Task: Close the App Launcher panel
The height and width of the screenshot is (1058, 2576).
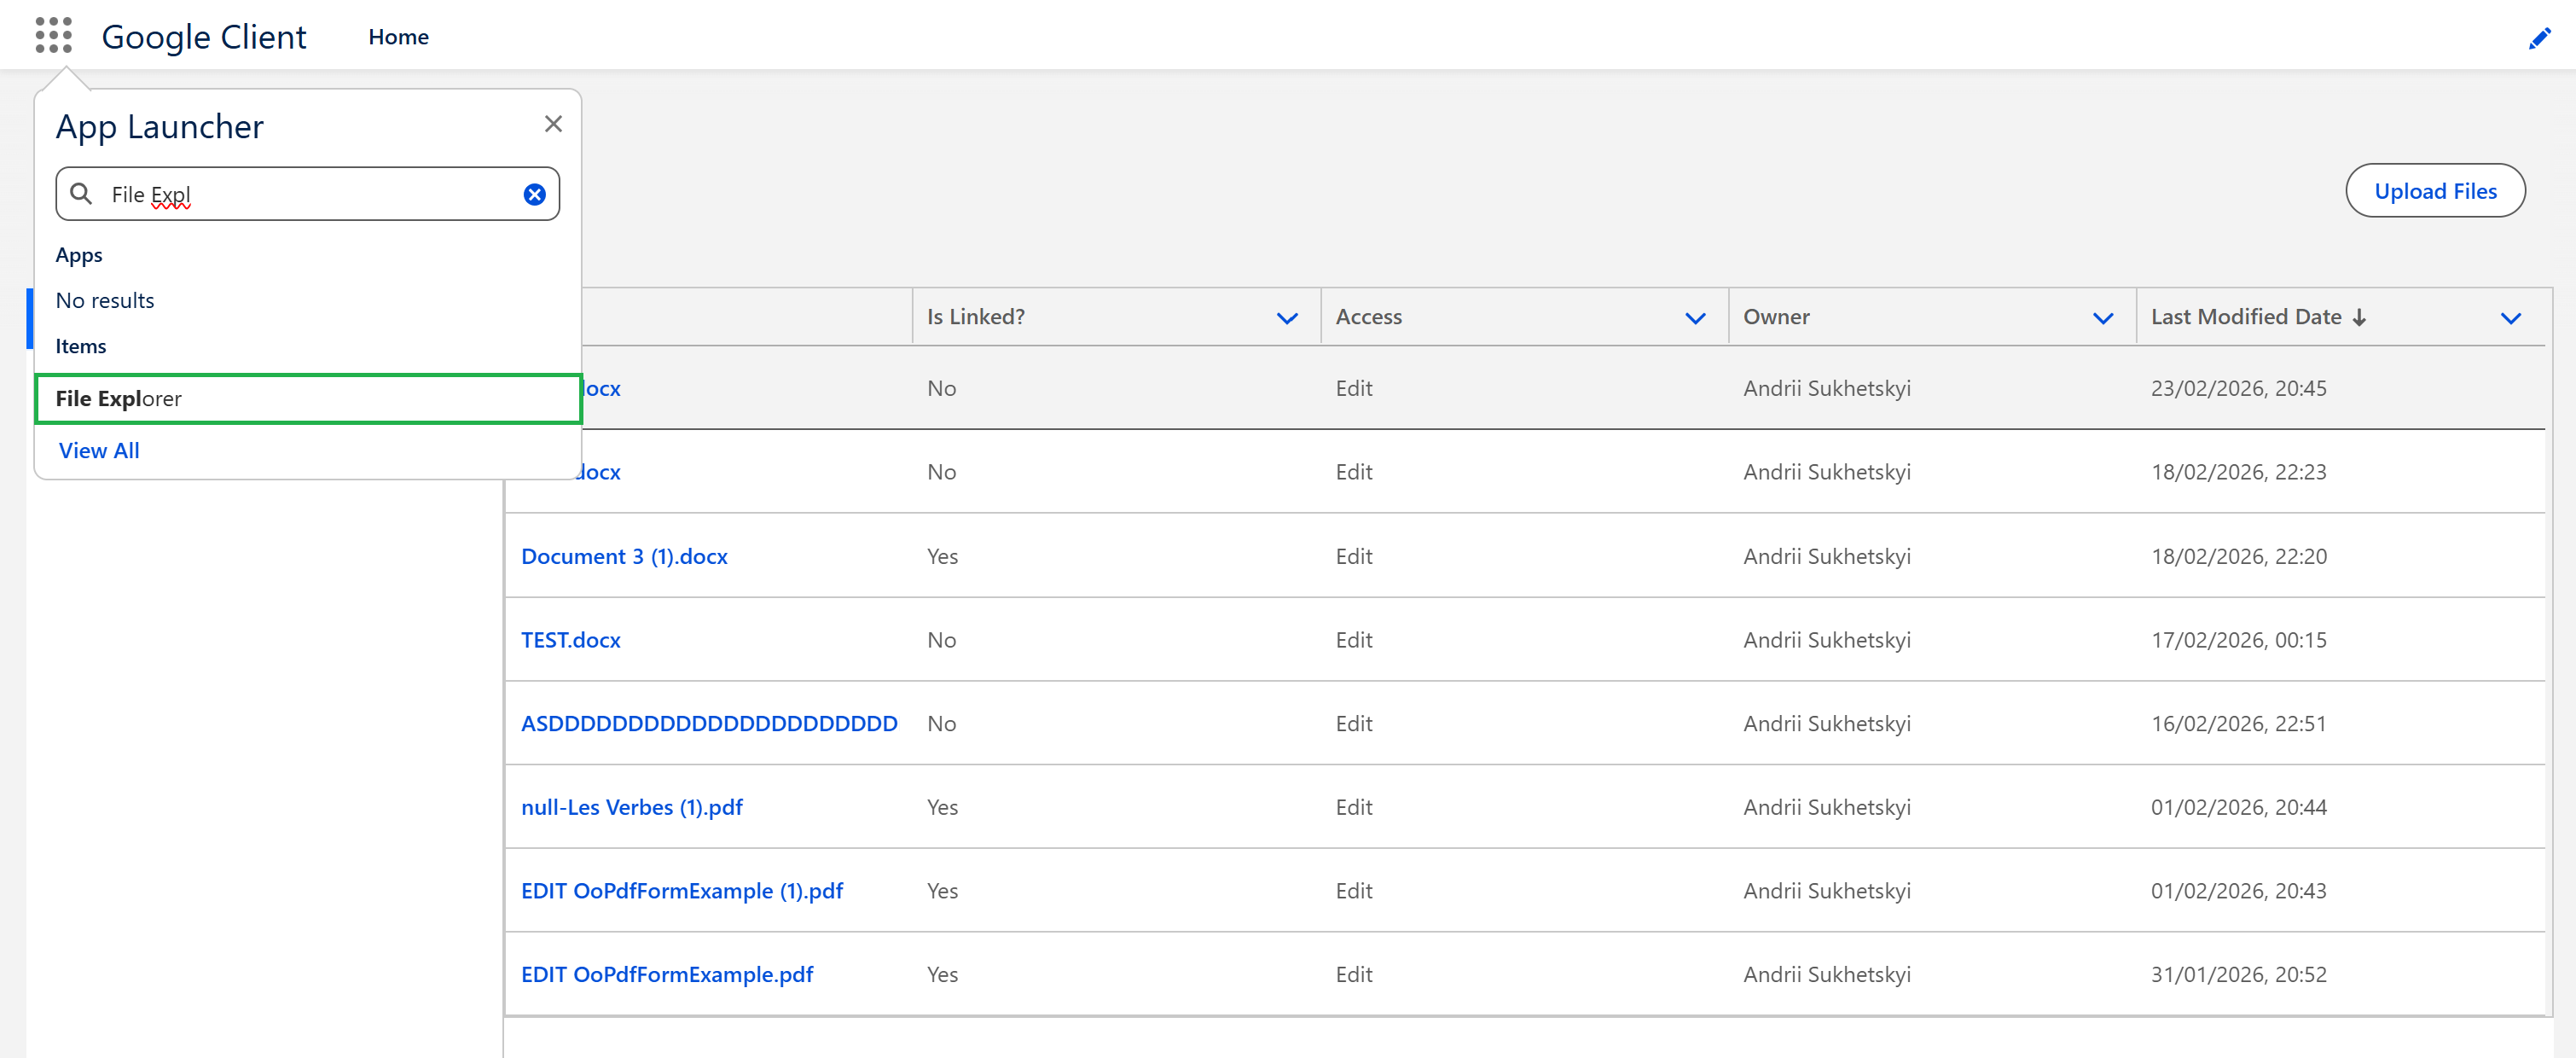Action: [x=553, y=124]
